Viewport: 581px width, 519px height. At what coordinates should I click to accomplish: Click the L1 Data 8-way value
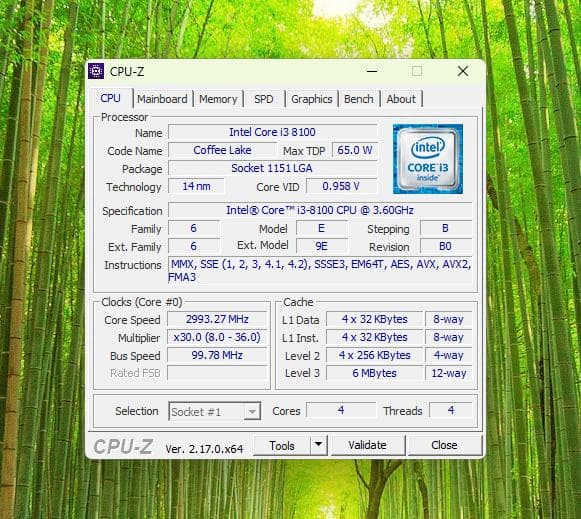[x=448, y=319]
